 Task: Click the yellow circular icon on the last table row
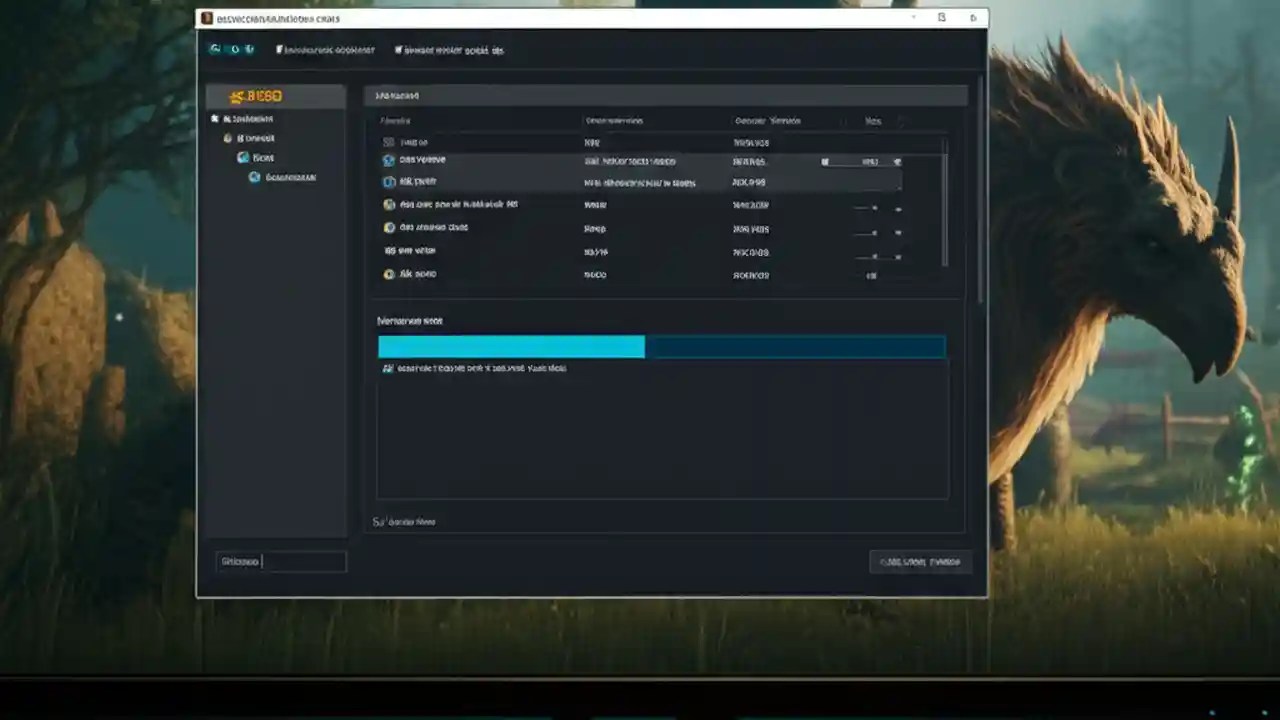click(x=389, y=274)
